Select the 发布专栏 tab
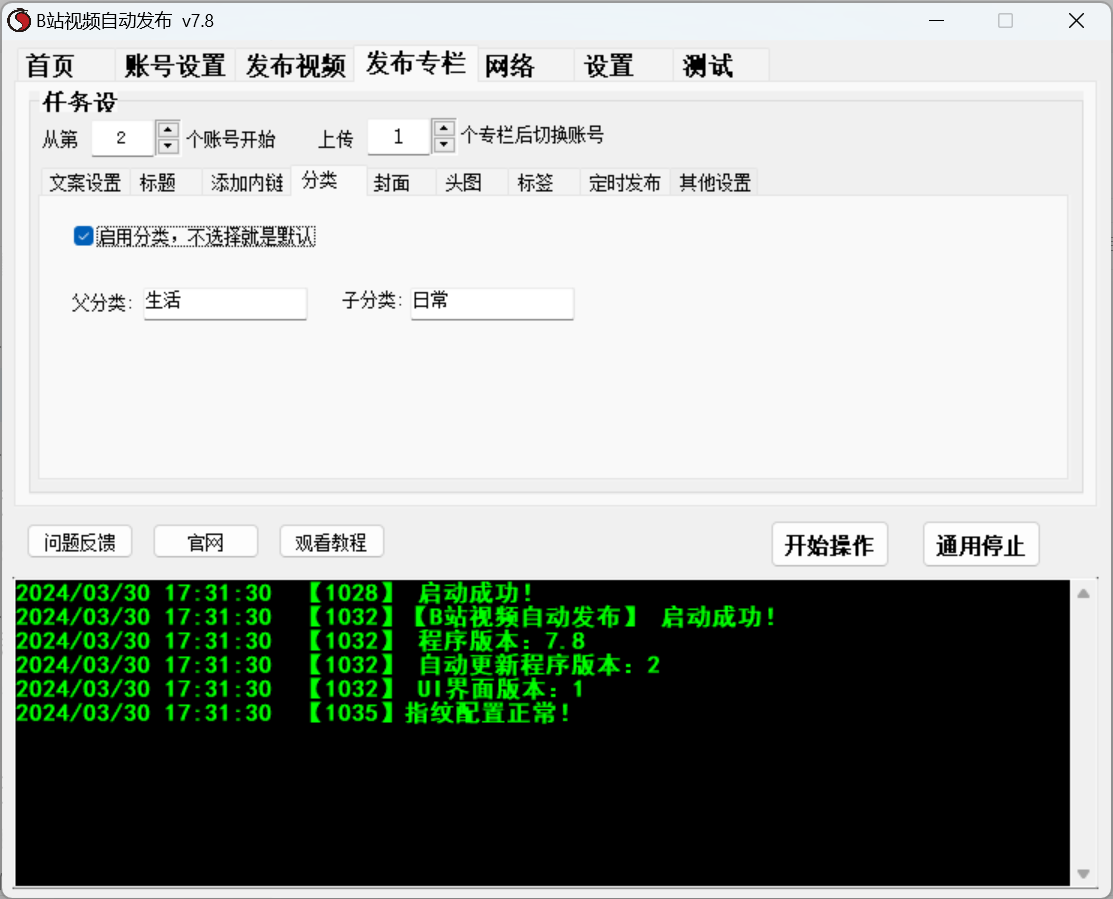Screen dimensions: 1113x899 click(415, 64)
